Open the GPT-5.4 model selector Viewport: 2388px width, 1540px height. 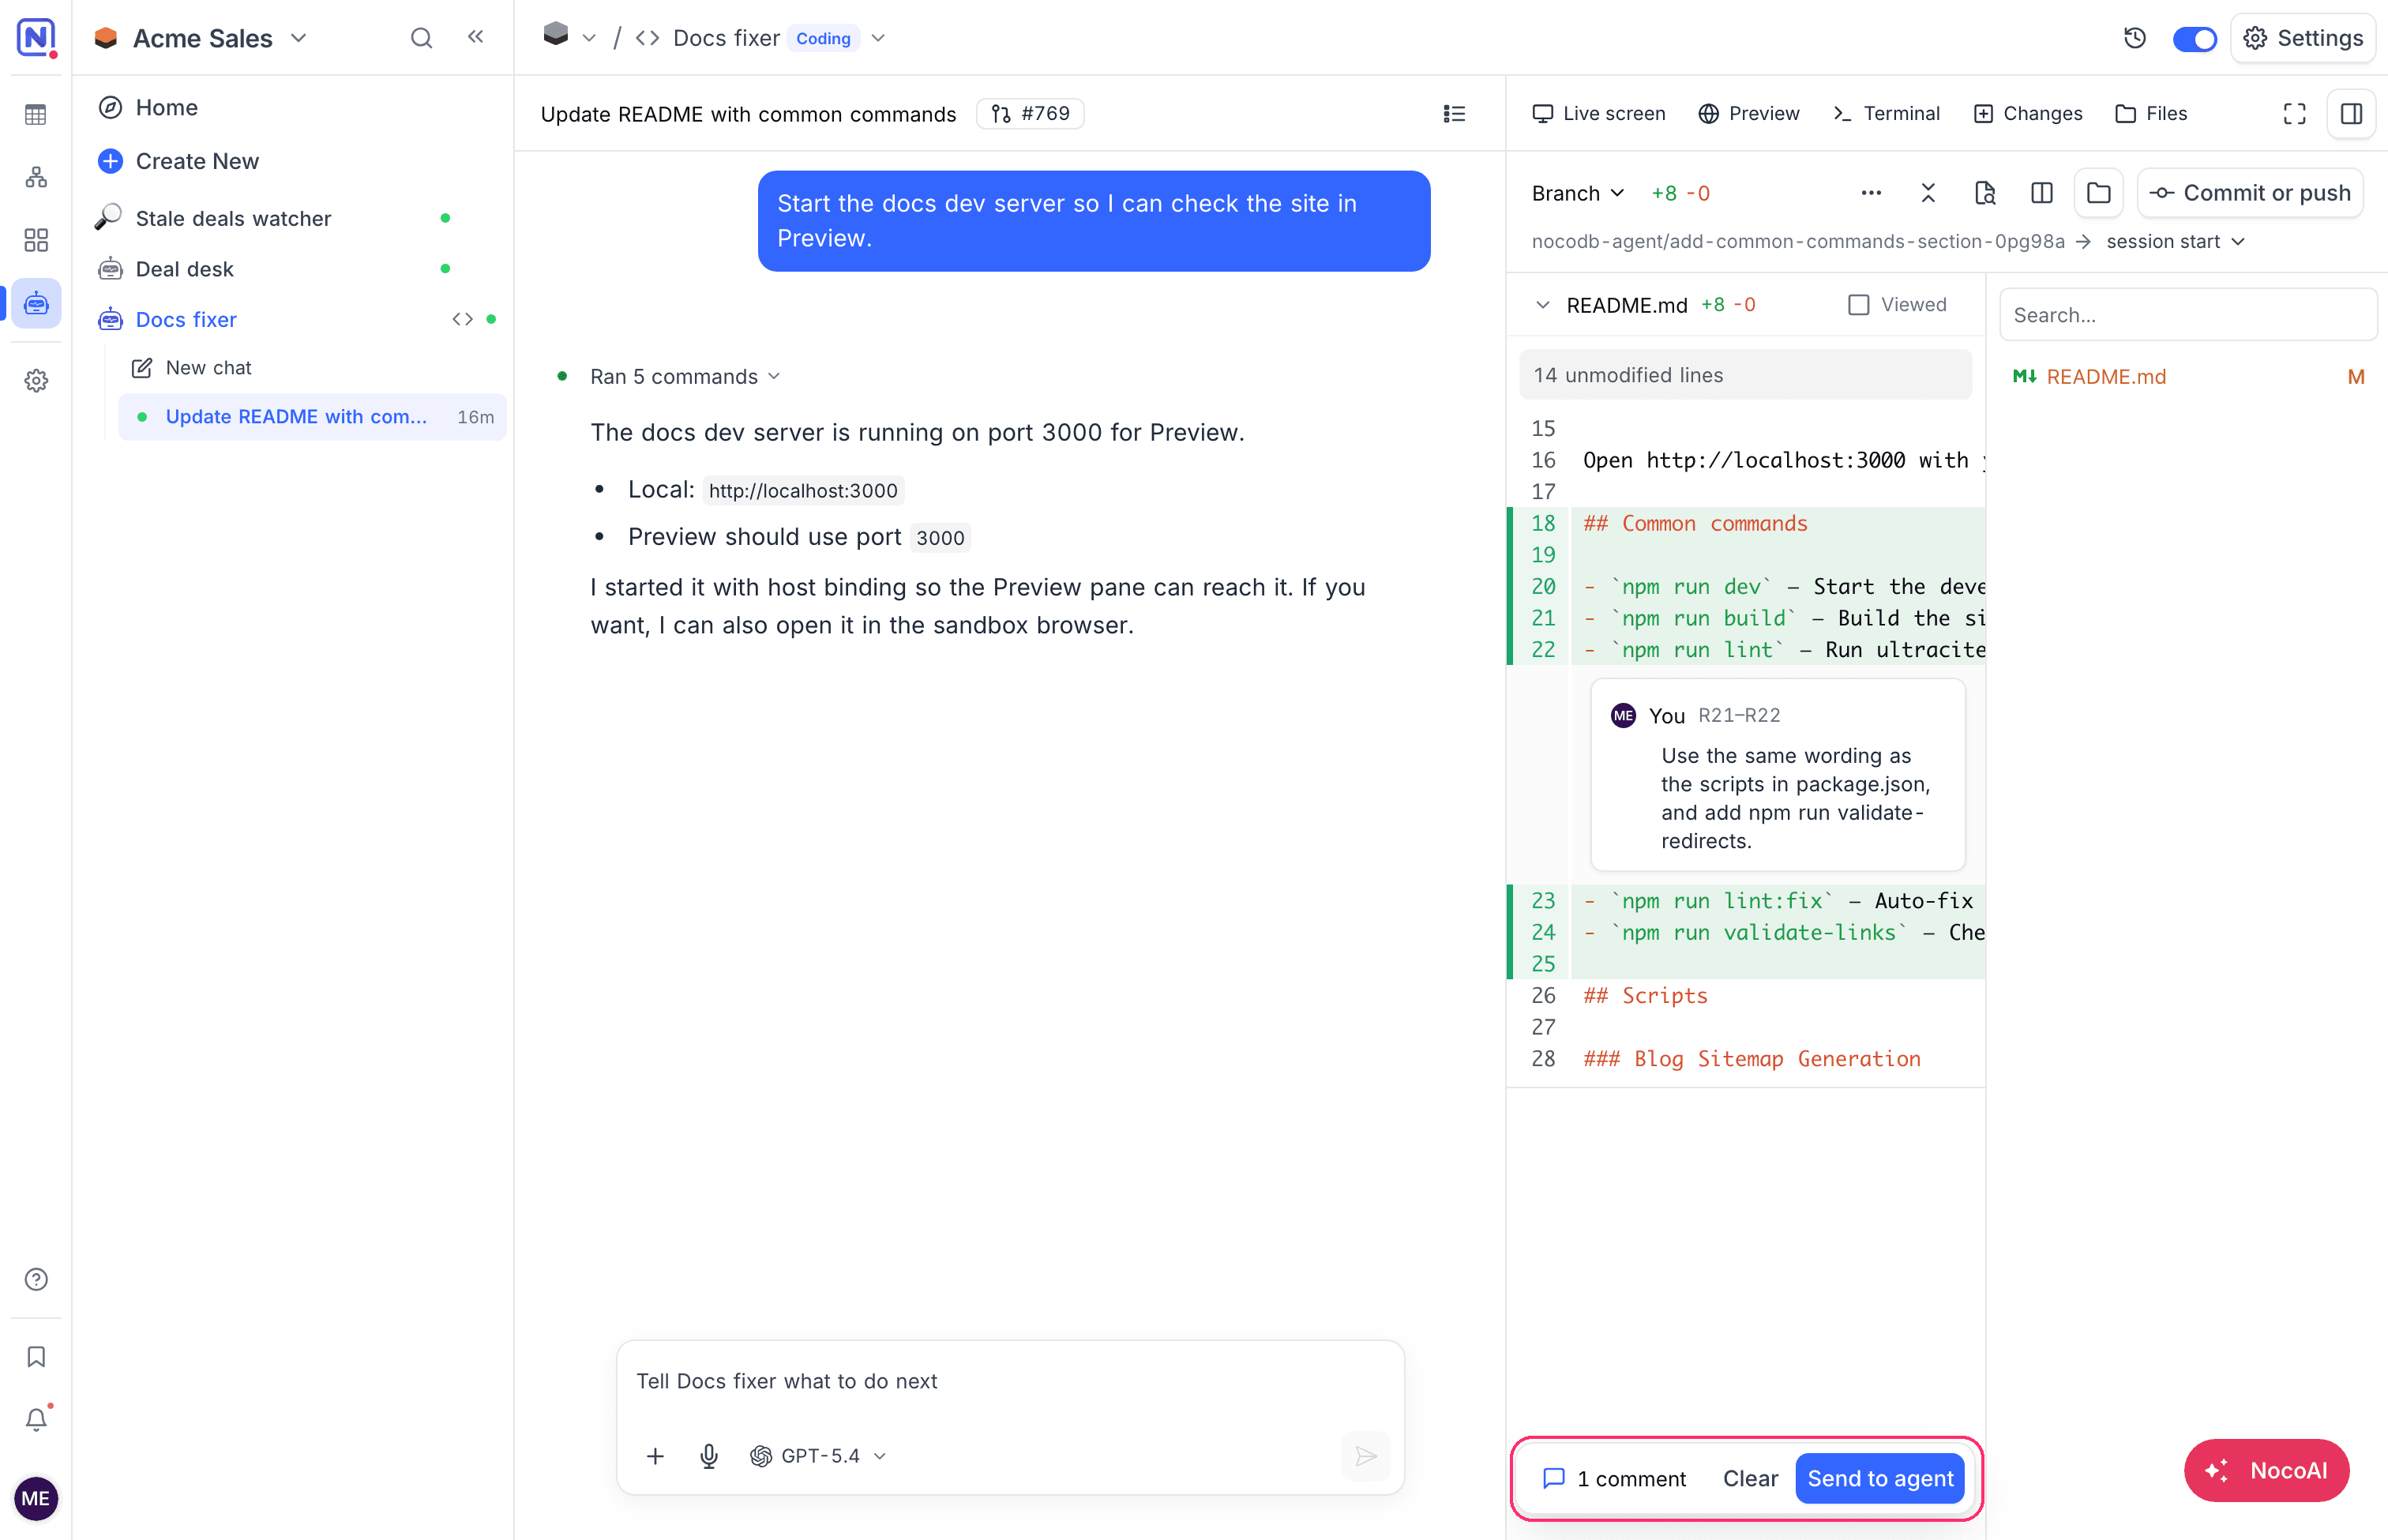pyautogui.click(x=817, y=1456)
